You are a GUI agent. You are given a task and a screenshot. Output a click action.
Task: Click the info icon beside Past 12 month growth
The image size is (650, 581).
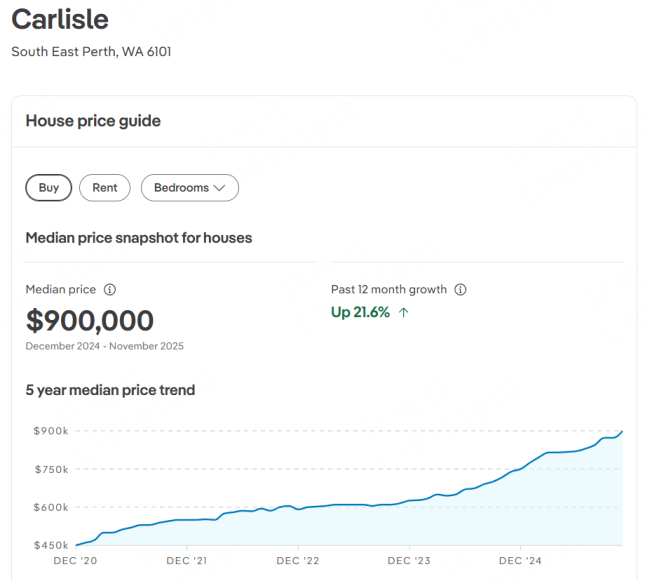(460, 290)
